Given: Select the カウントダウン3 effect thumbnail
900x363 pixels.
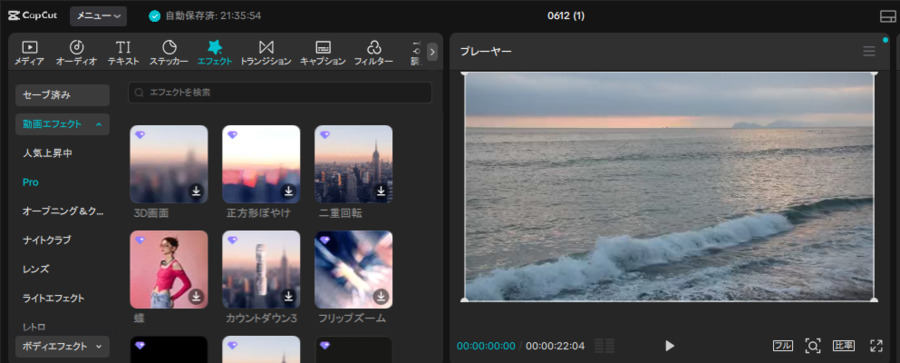Looking at the screenshot, I should pos(261,269).
